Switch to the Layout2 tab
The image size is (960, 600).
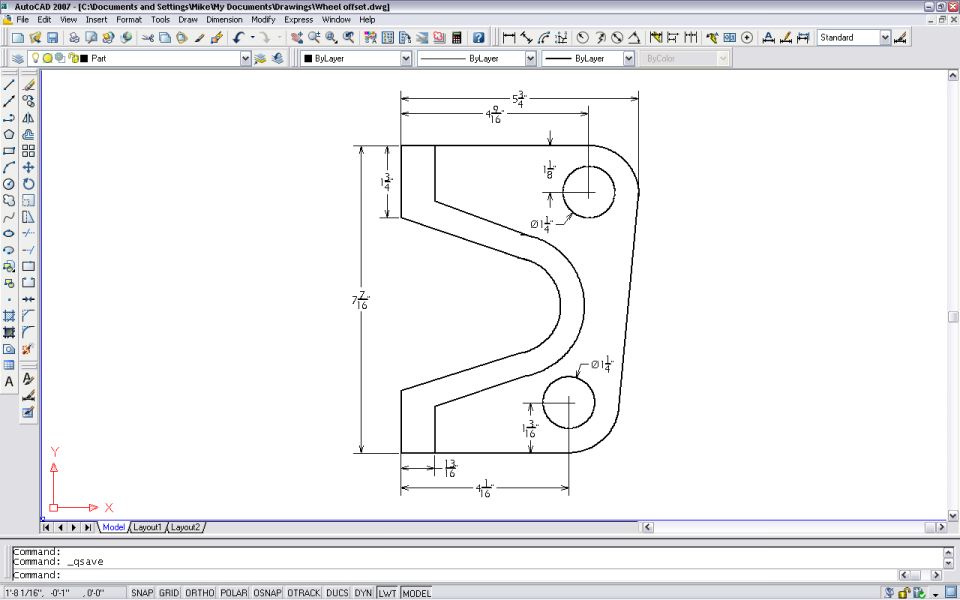(186, 527)
